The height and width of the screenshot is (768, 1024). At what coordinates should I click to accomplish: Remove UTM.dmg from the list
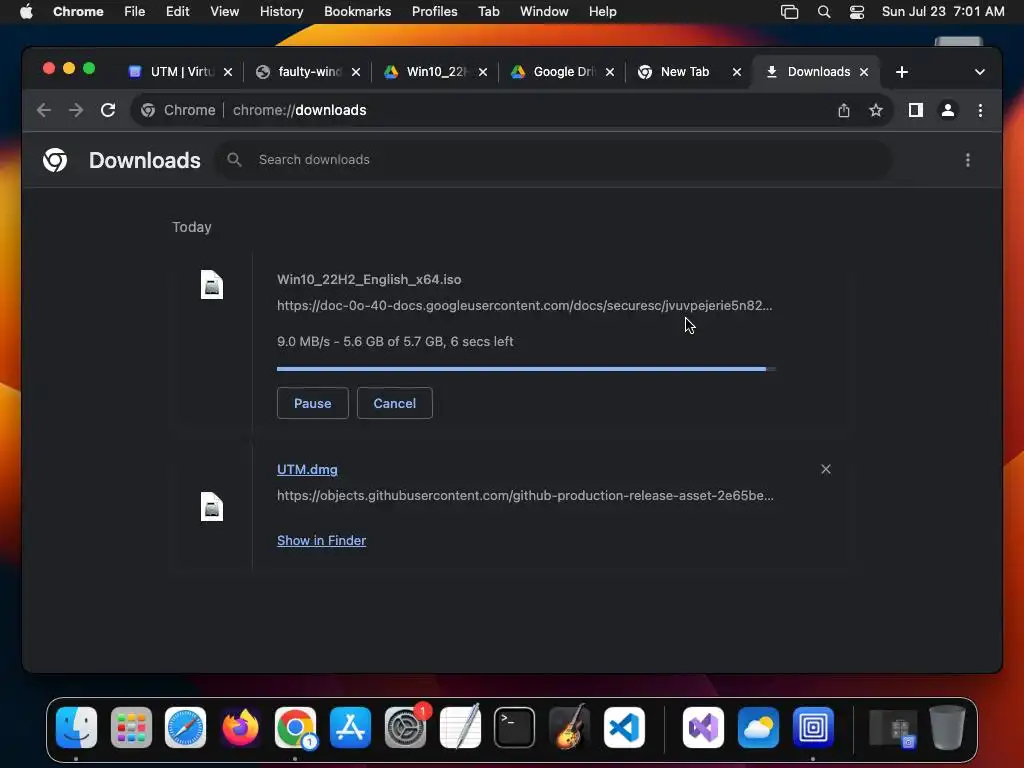tap(825, 469)
